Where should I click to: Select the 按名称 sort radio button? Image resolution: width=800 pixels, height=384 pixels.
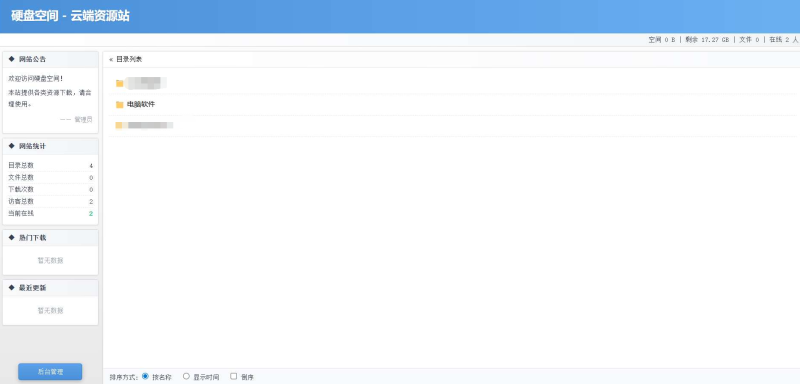[x=145, y=376]
